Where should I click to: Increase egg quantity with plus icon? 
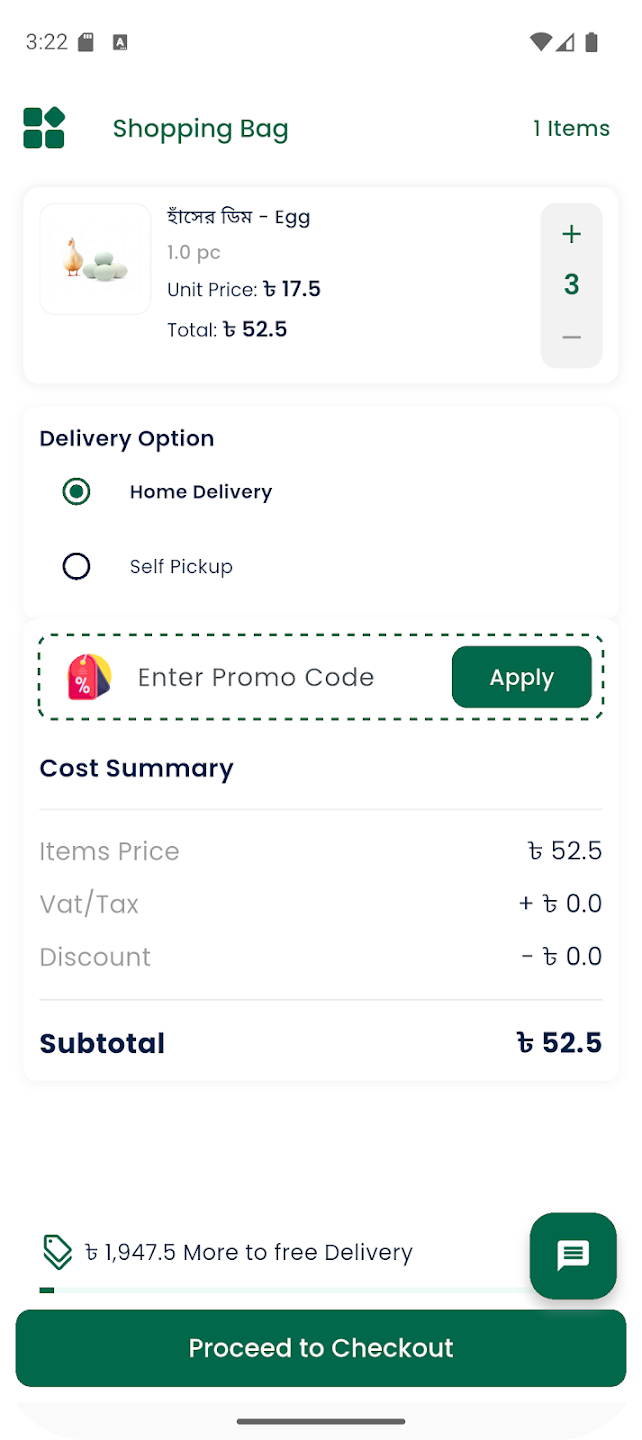(571, 235)
